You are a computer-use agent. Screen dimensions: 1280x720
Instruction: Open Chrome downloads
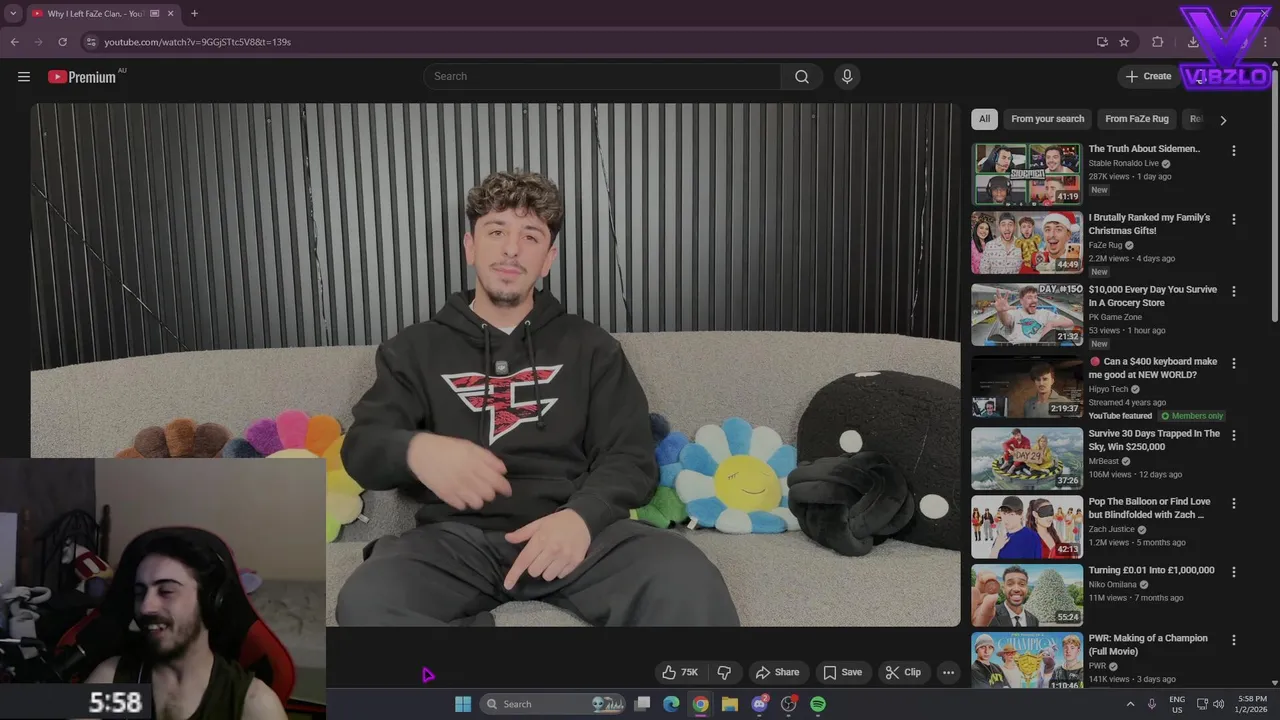tap(1193, 42)
